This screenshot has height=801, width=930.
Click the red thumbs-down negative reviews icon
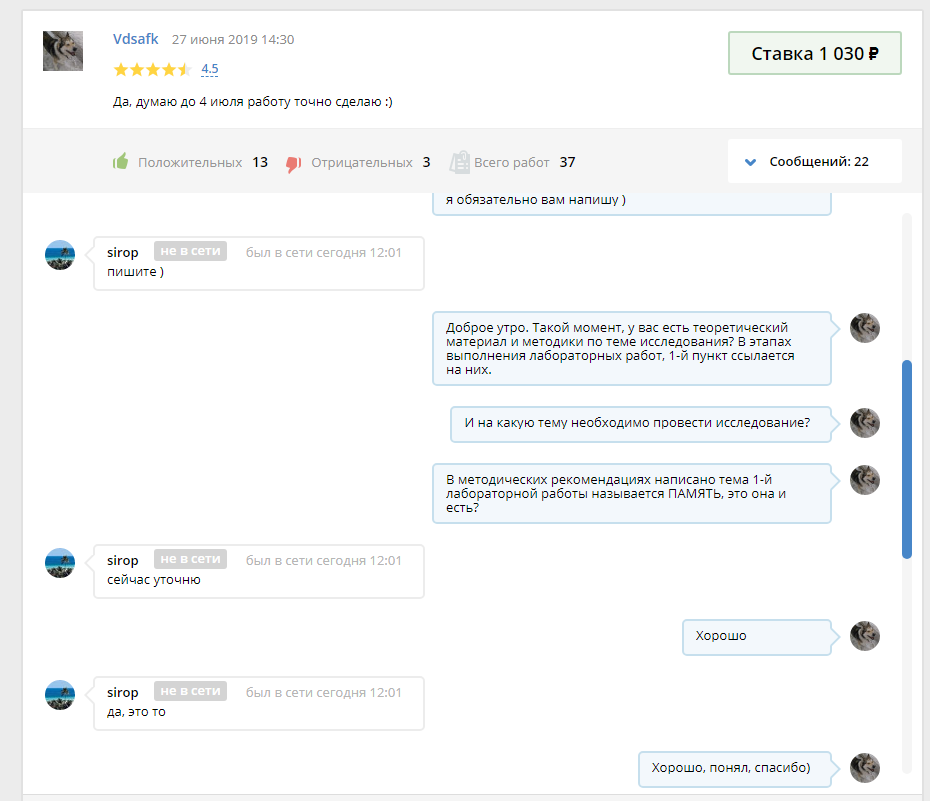click(x=293, y=163)
